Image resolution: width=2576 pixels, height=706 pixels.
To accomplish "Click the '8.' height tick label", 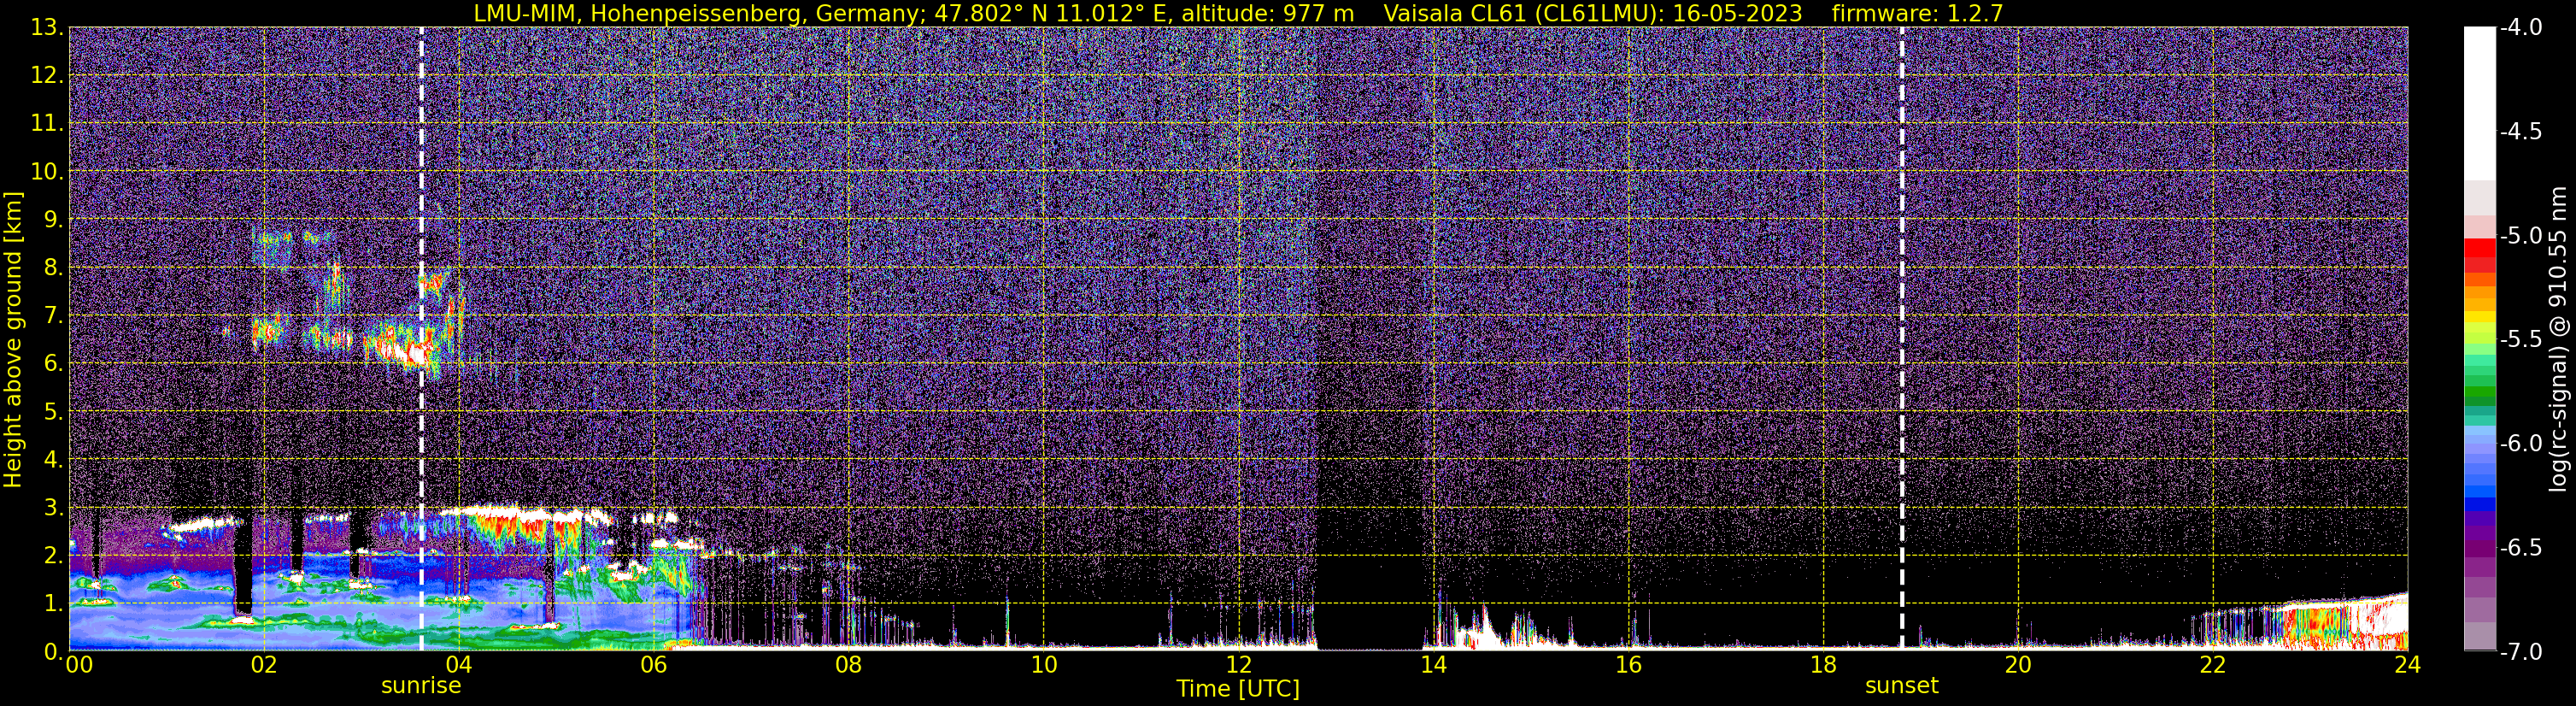I will point(53,268).
